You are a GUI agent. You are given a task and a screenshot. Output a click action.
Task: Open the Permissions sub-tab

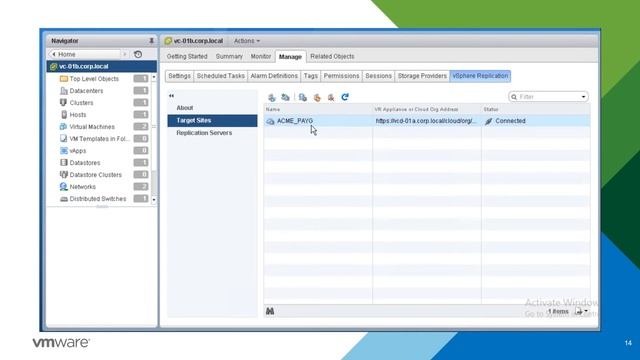click(341, 76)
